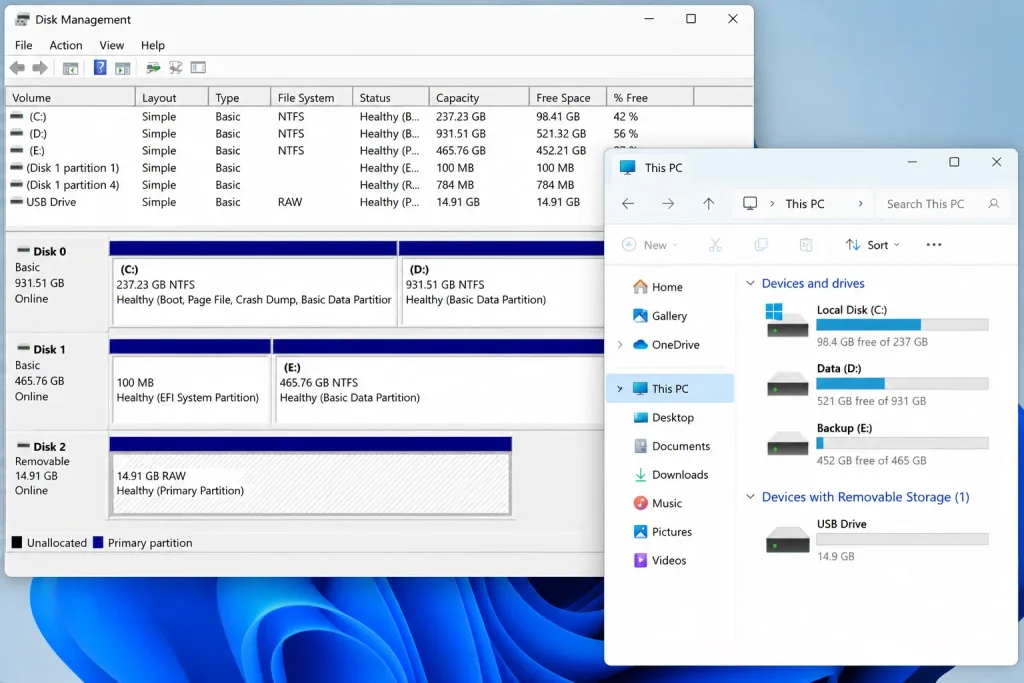The image size is (1024, 683).
Task: Sort by Layout column header
Action: pos(172,97)
